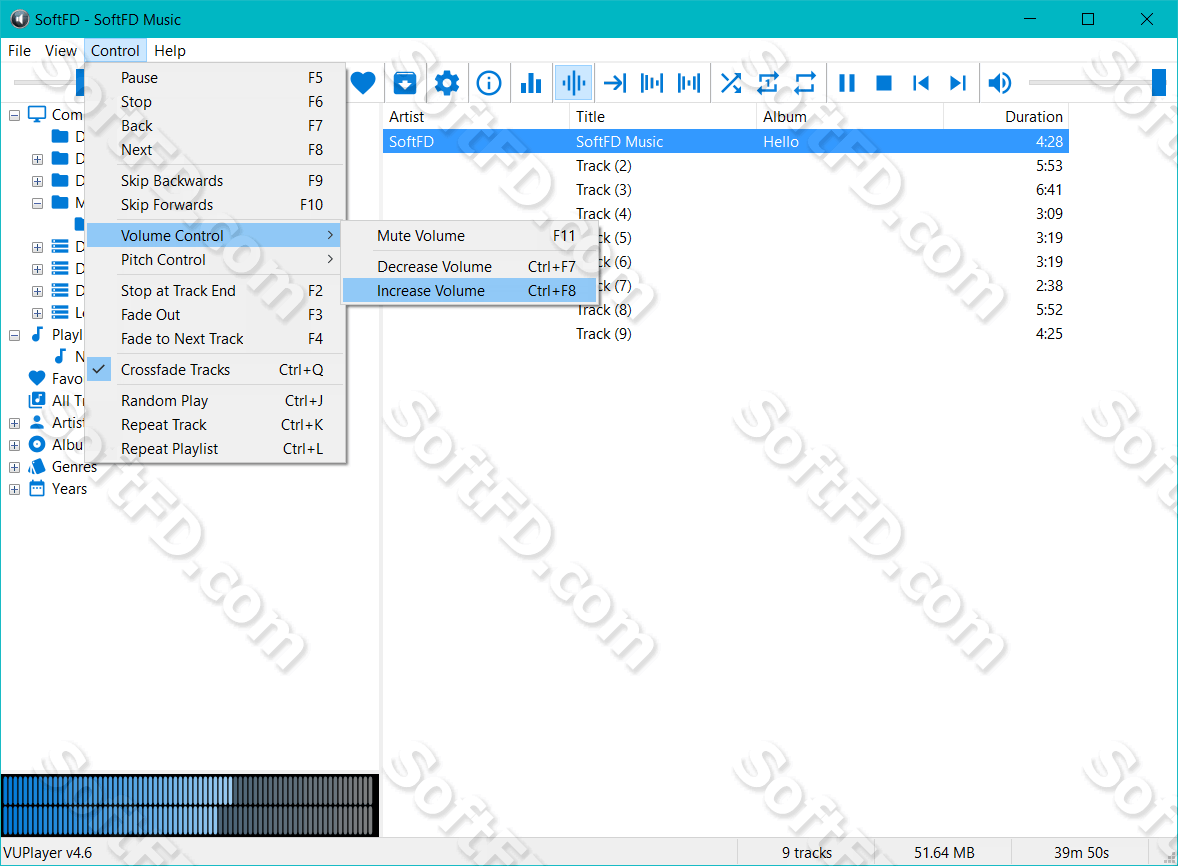Screen dimensions: 1178x866
Task: Select the Track (4) row
Action: coord(726,213)
